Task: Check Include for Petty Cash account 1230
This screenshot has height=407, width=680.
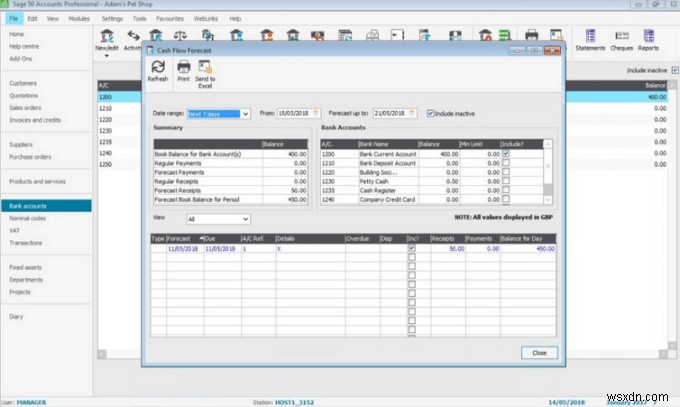Action: [x=506, y=181]
